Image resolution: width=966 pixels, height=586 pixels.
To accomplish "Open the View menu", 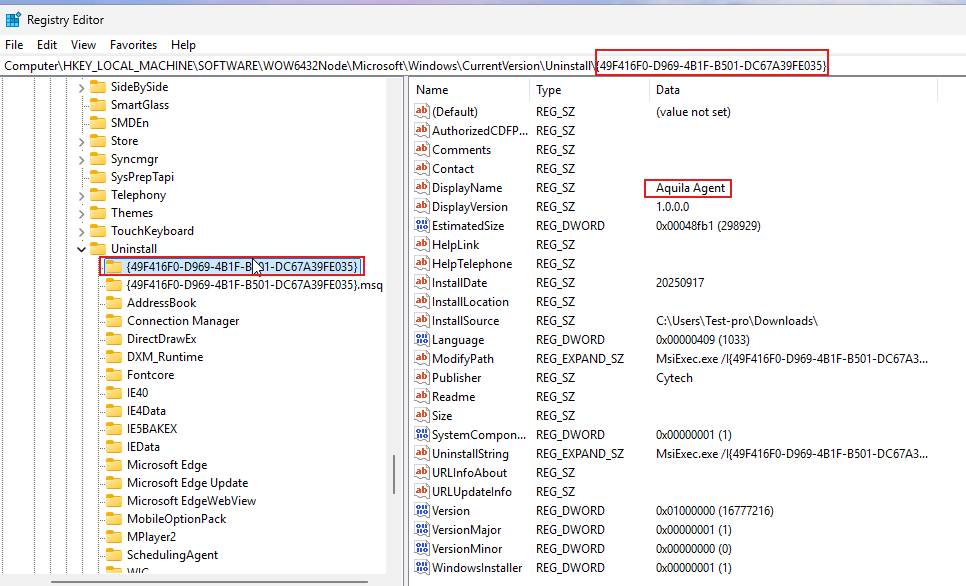I will coord(83,45).
